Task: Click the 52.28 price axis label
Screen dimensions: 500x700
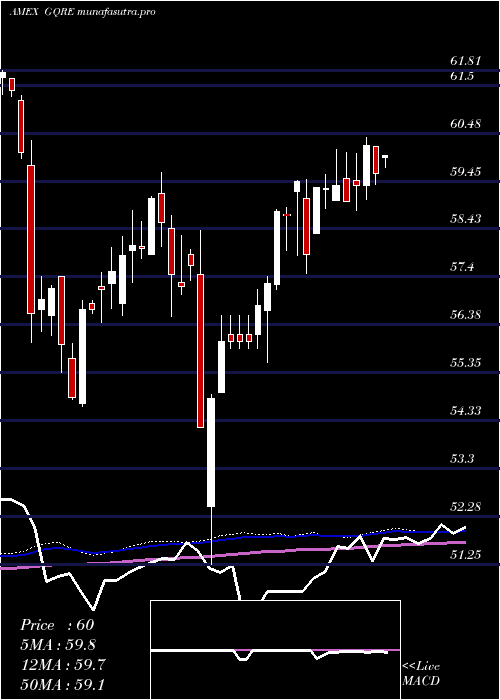Action: [x=466, y=506]
